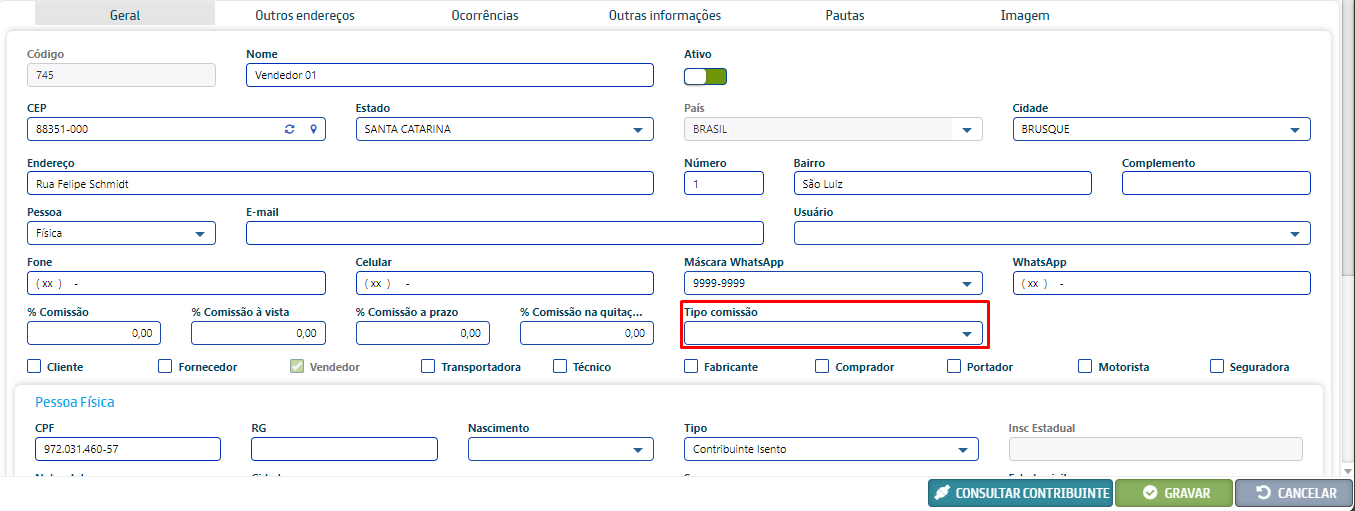This screenshot has height=511, width=1355.
Task: Click into the E-mail input field
Action: (x=504, y=233)
